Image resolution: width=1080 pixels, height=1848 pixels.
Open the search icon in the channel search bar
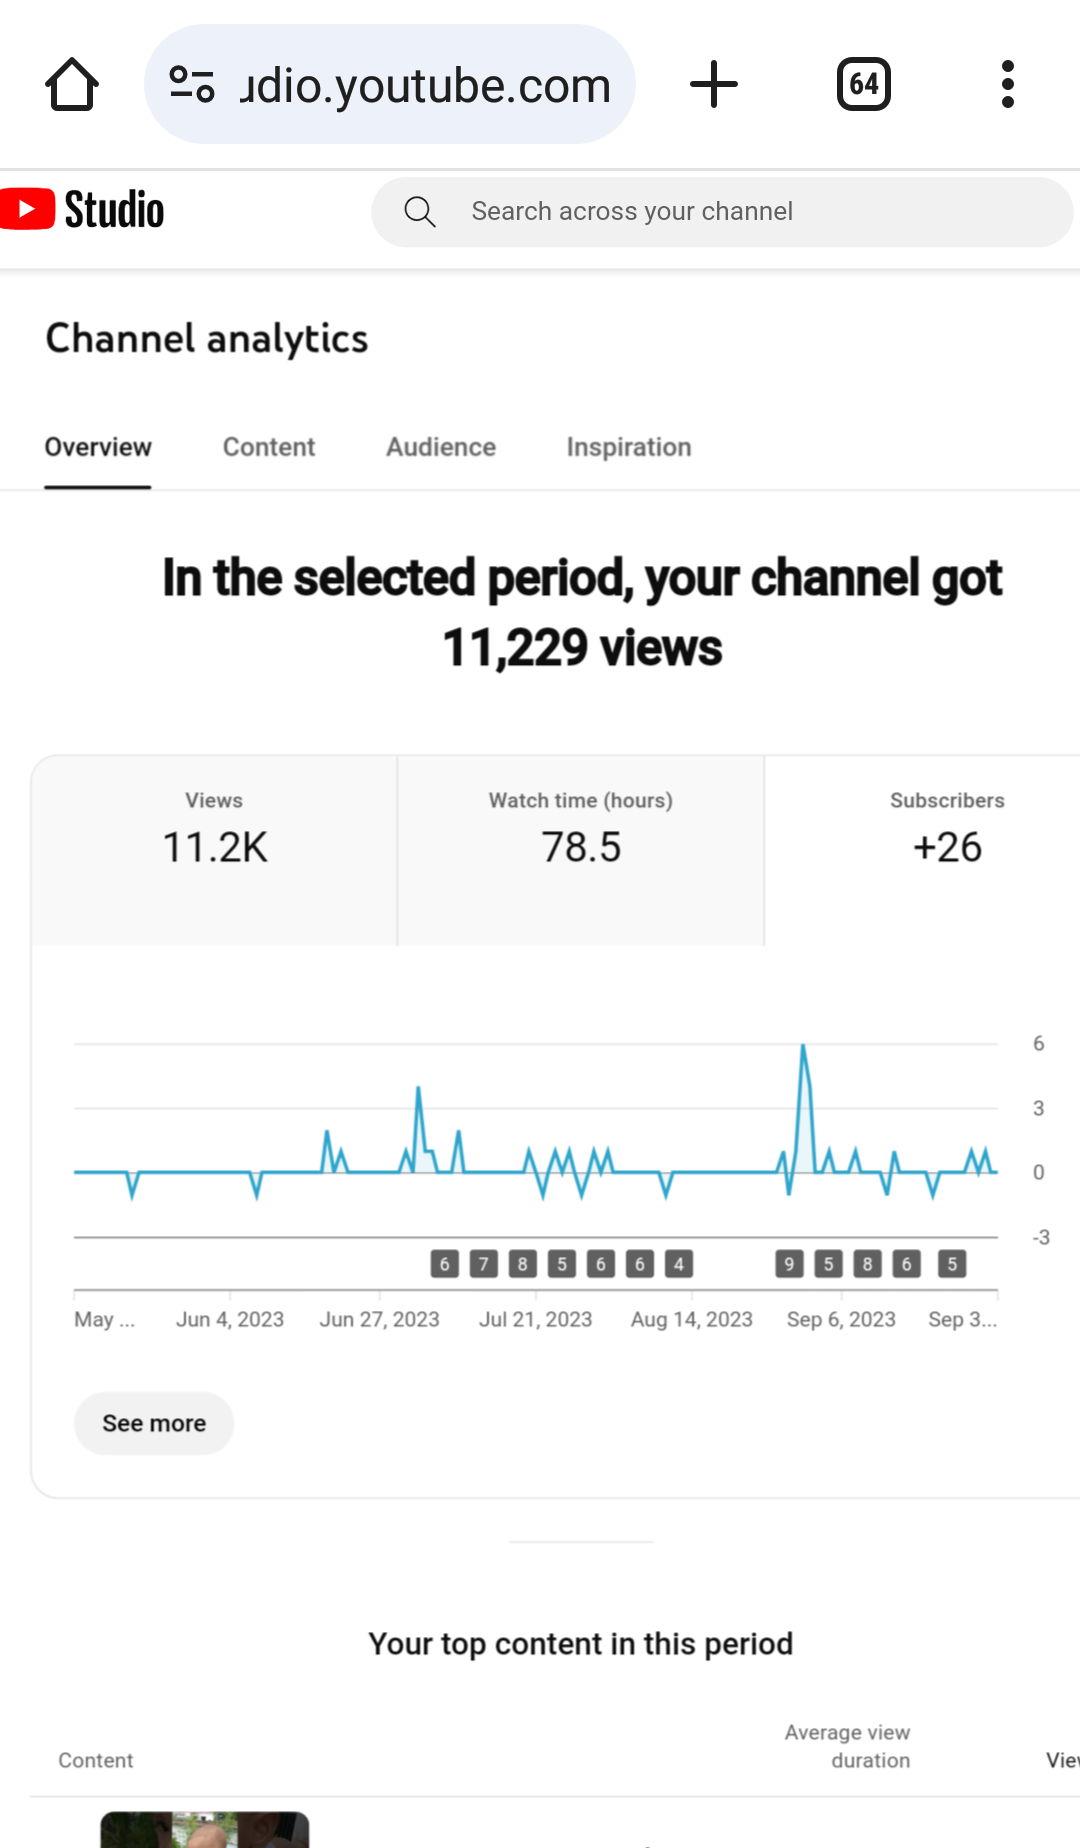[420, 211]
